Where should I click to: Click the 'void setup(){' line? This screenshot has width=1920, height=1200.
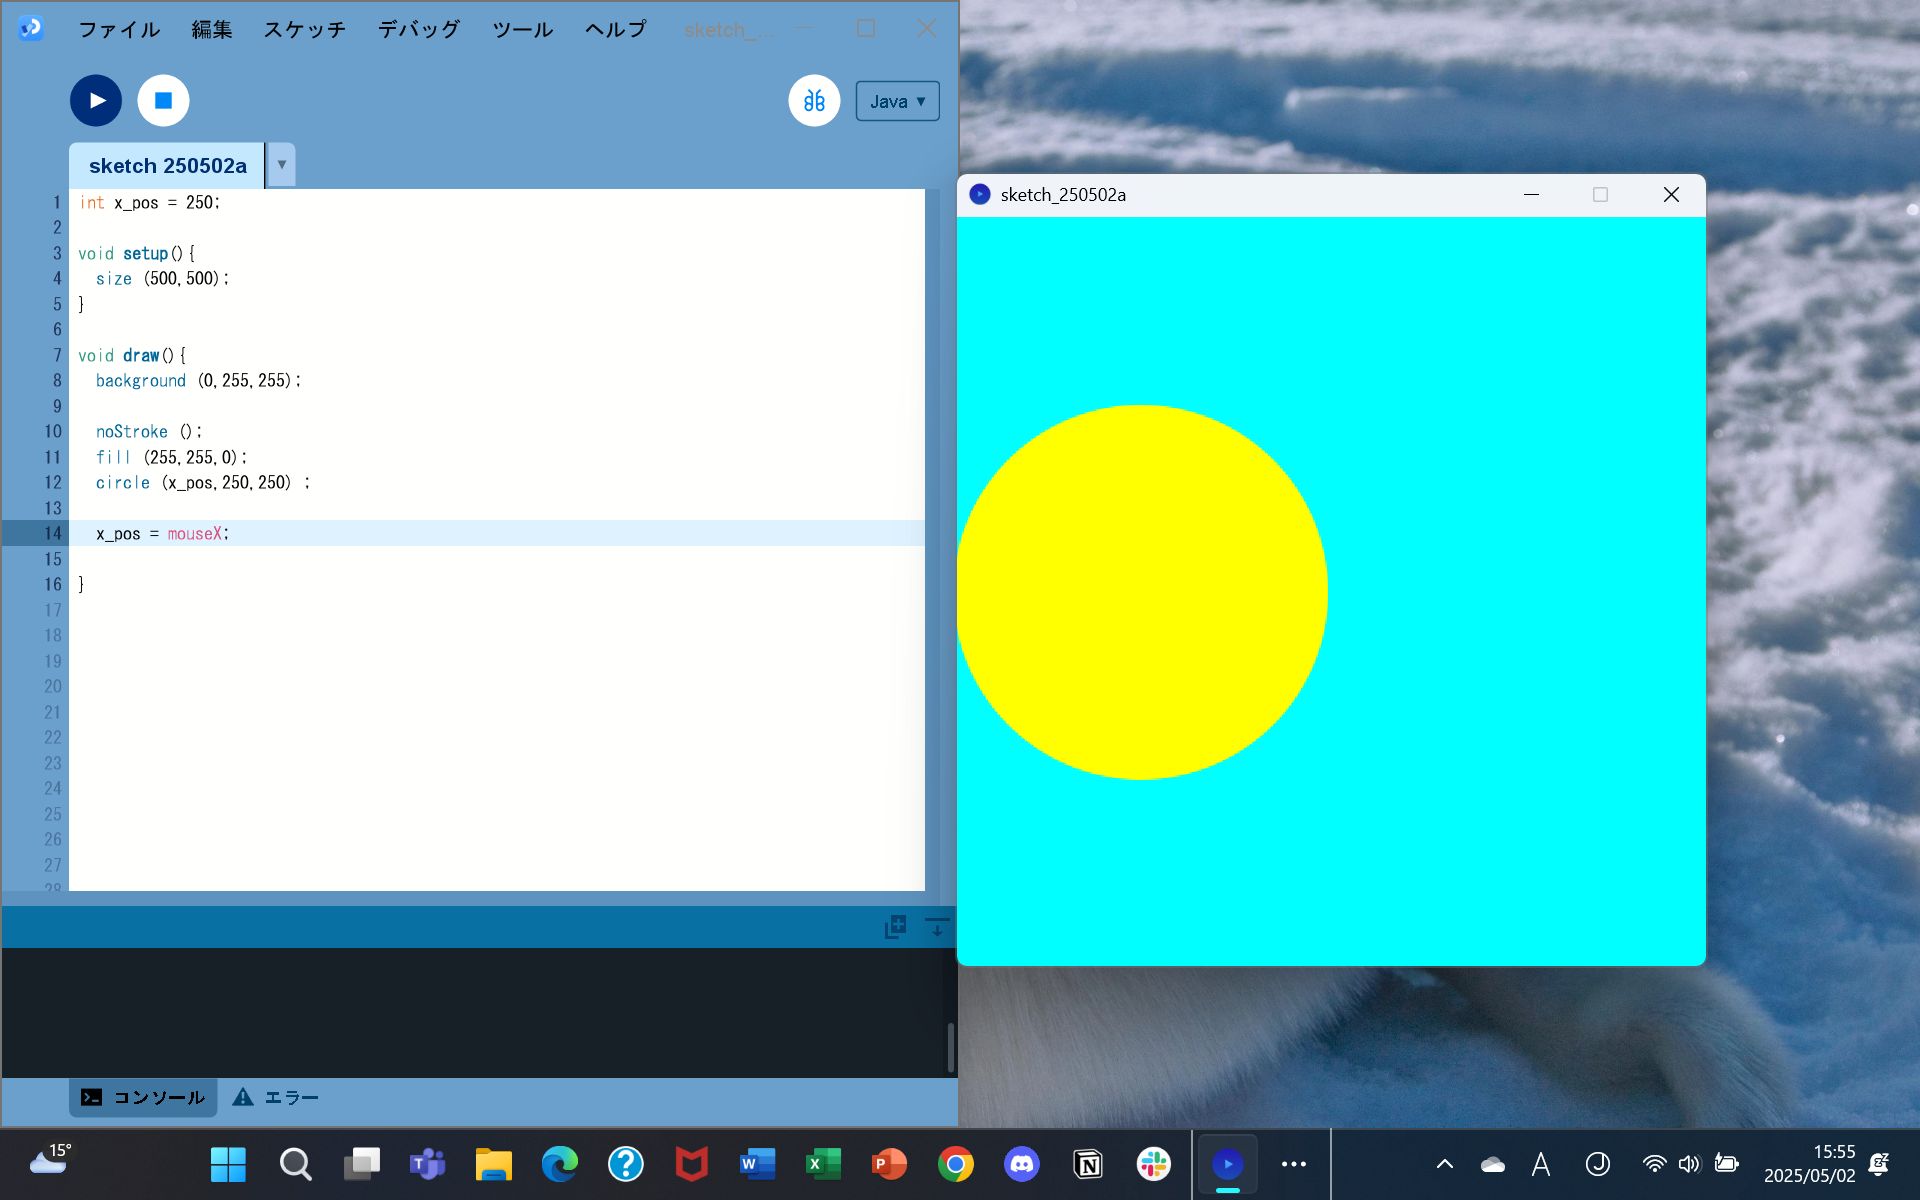pyautogui.click(x=137, y=253)
